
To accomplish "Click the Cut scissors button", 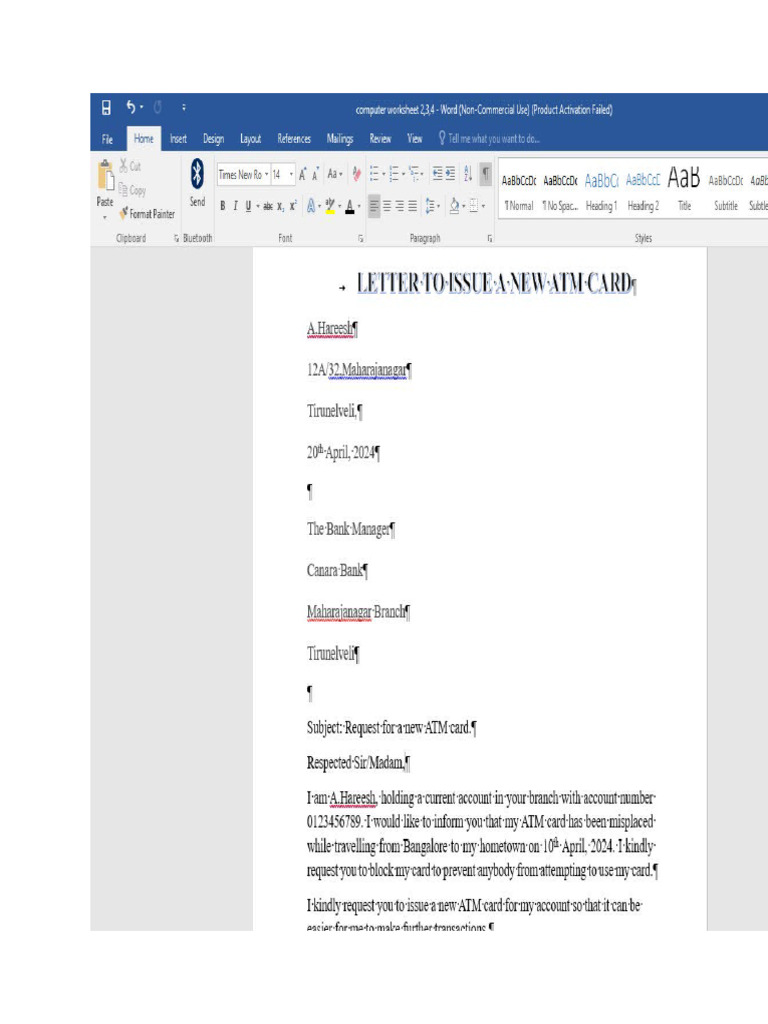I will coord(130,167).
